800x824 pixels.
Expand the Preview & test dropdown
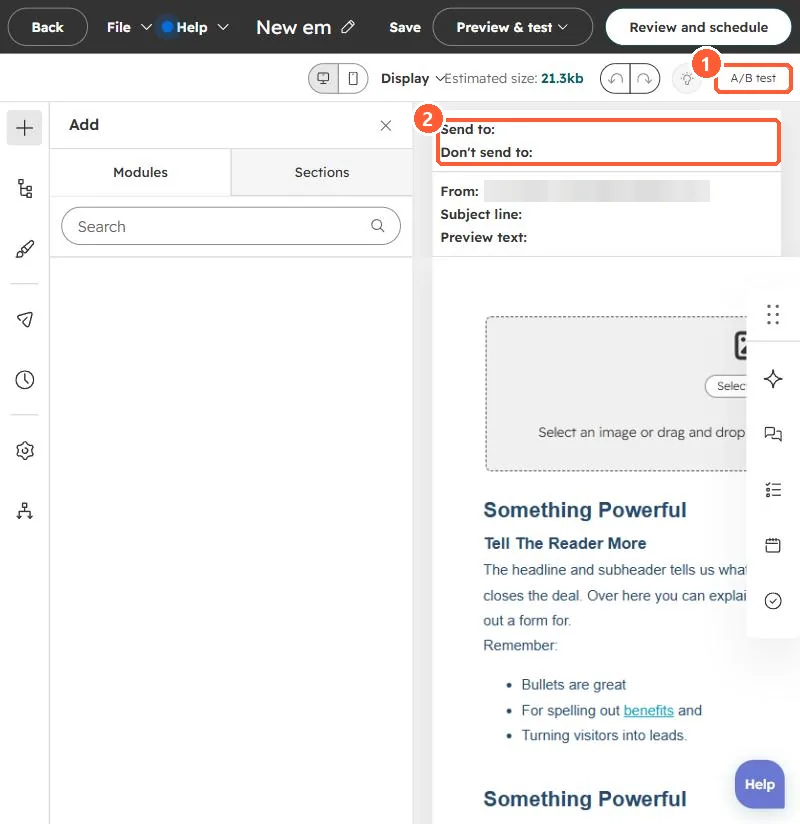[x=512, y=27]
